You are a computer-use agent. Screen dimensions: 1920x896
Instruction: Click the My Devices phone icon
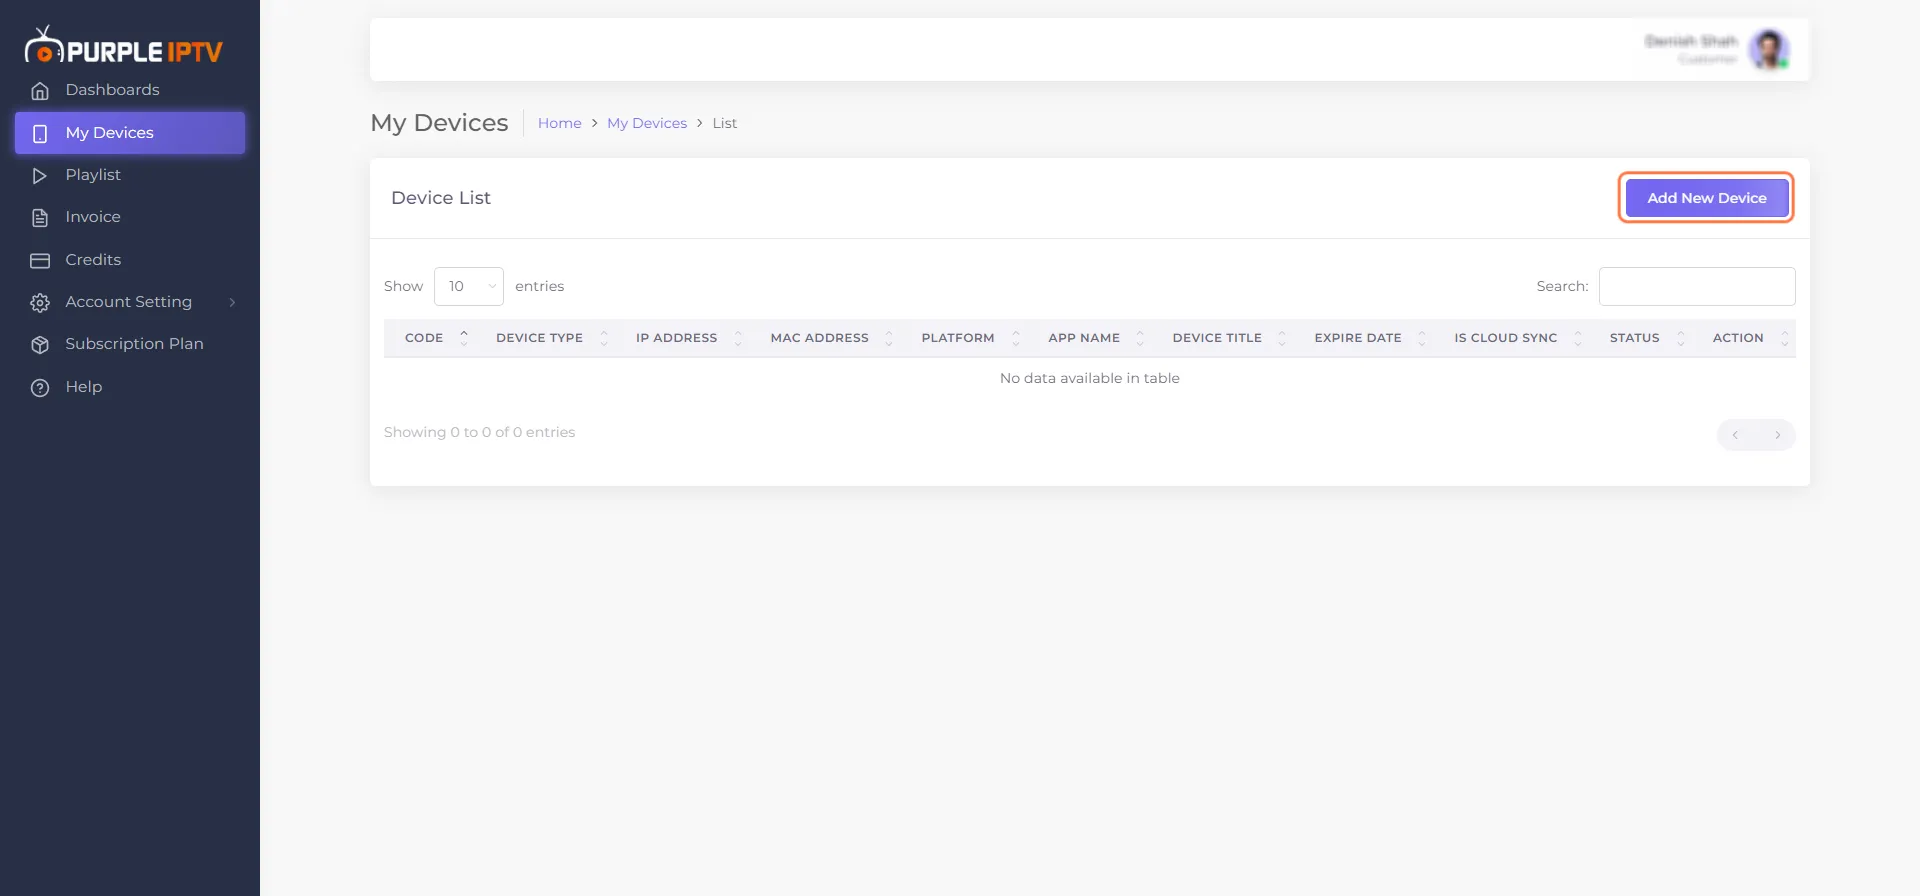pos(40,133)
